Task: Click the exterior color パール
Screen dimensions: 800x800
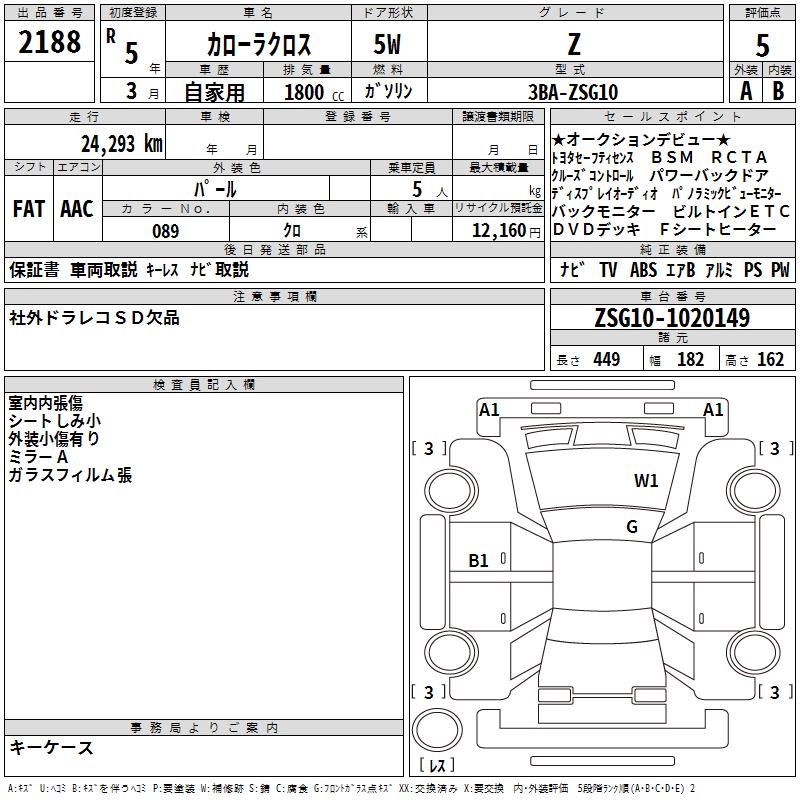Action: click(x=215, y=189)
